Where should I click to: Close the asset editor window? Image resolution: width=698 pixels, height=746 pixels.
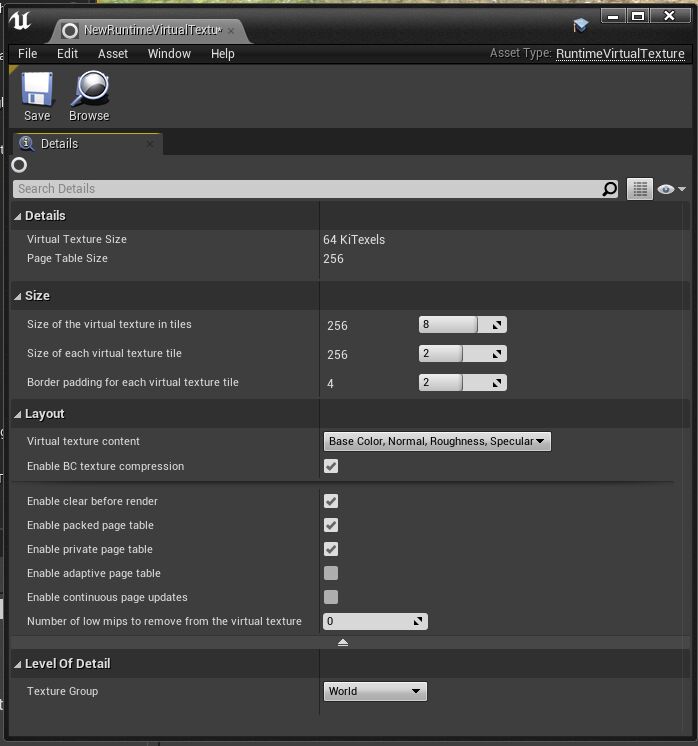pyautogui.click(x=669, y=16)
